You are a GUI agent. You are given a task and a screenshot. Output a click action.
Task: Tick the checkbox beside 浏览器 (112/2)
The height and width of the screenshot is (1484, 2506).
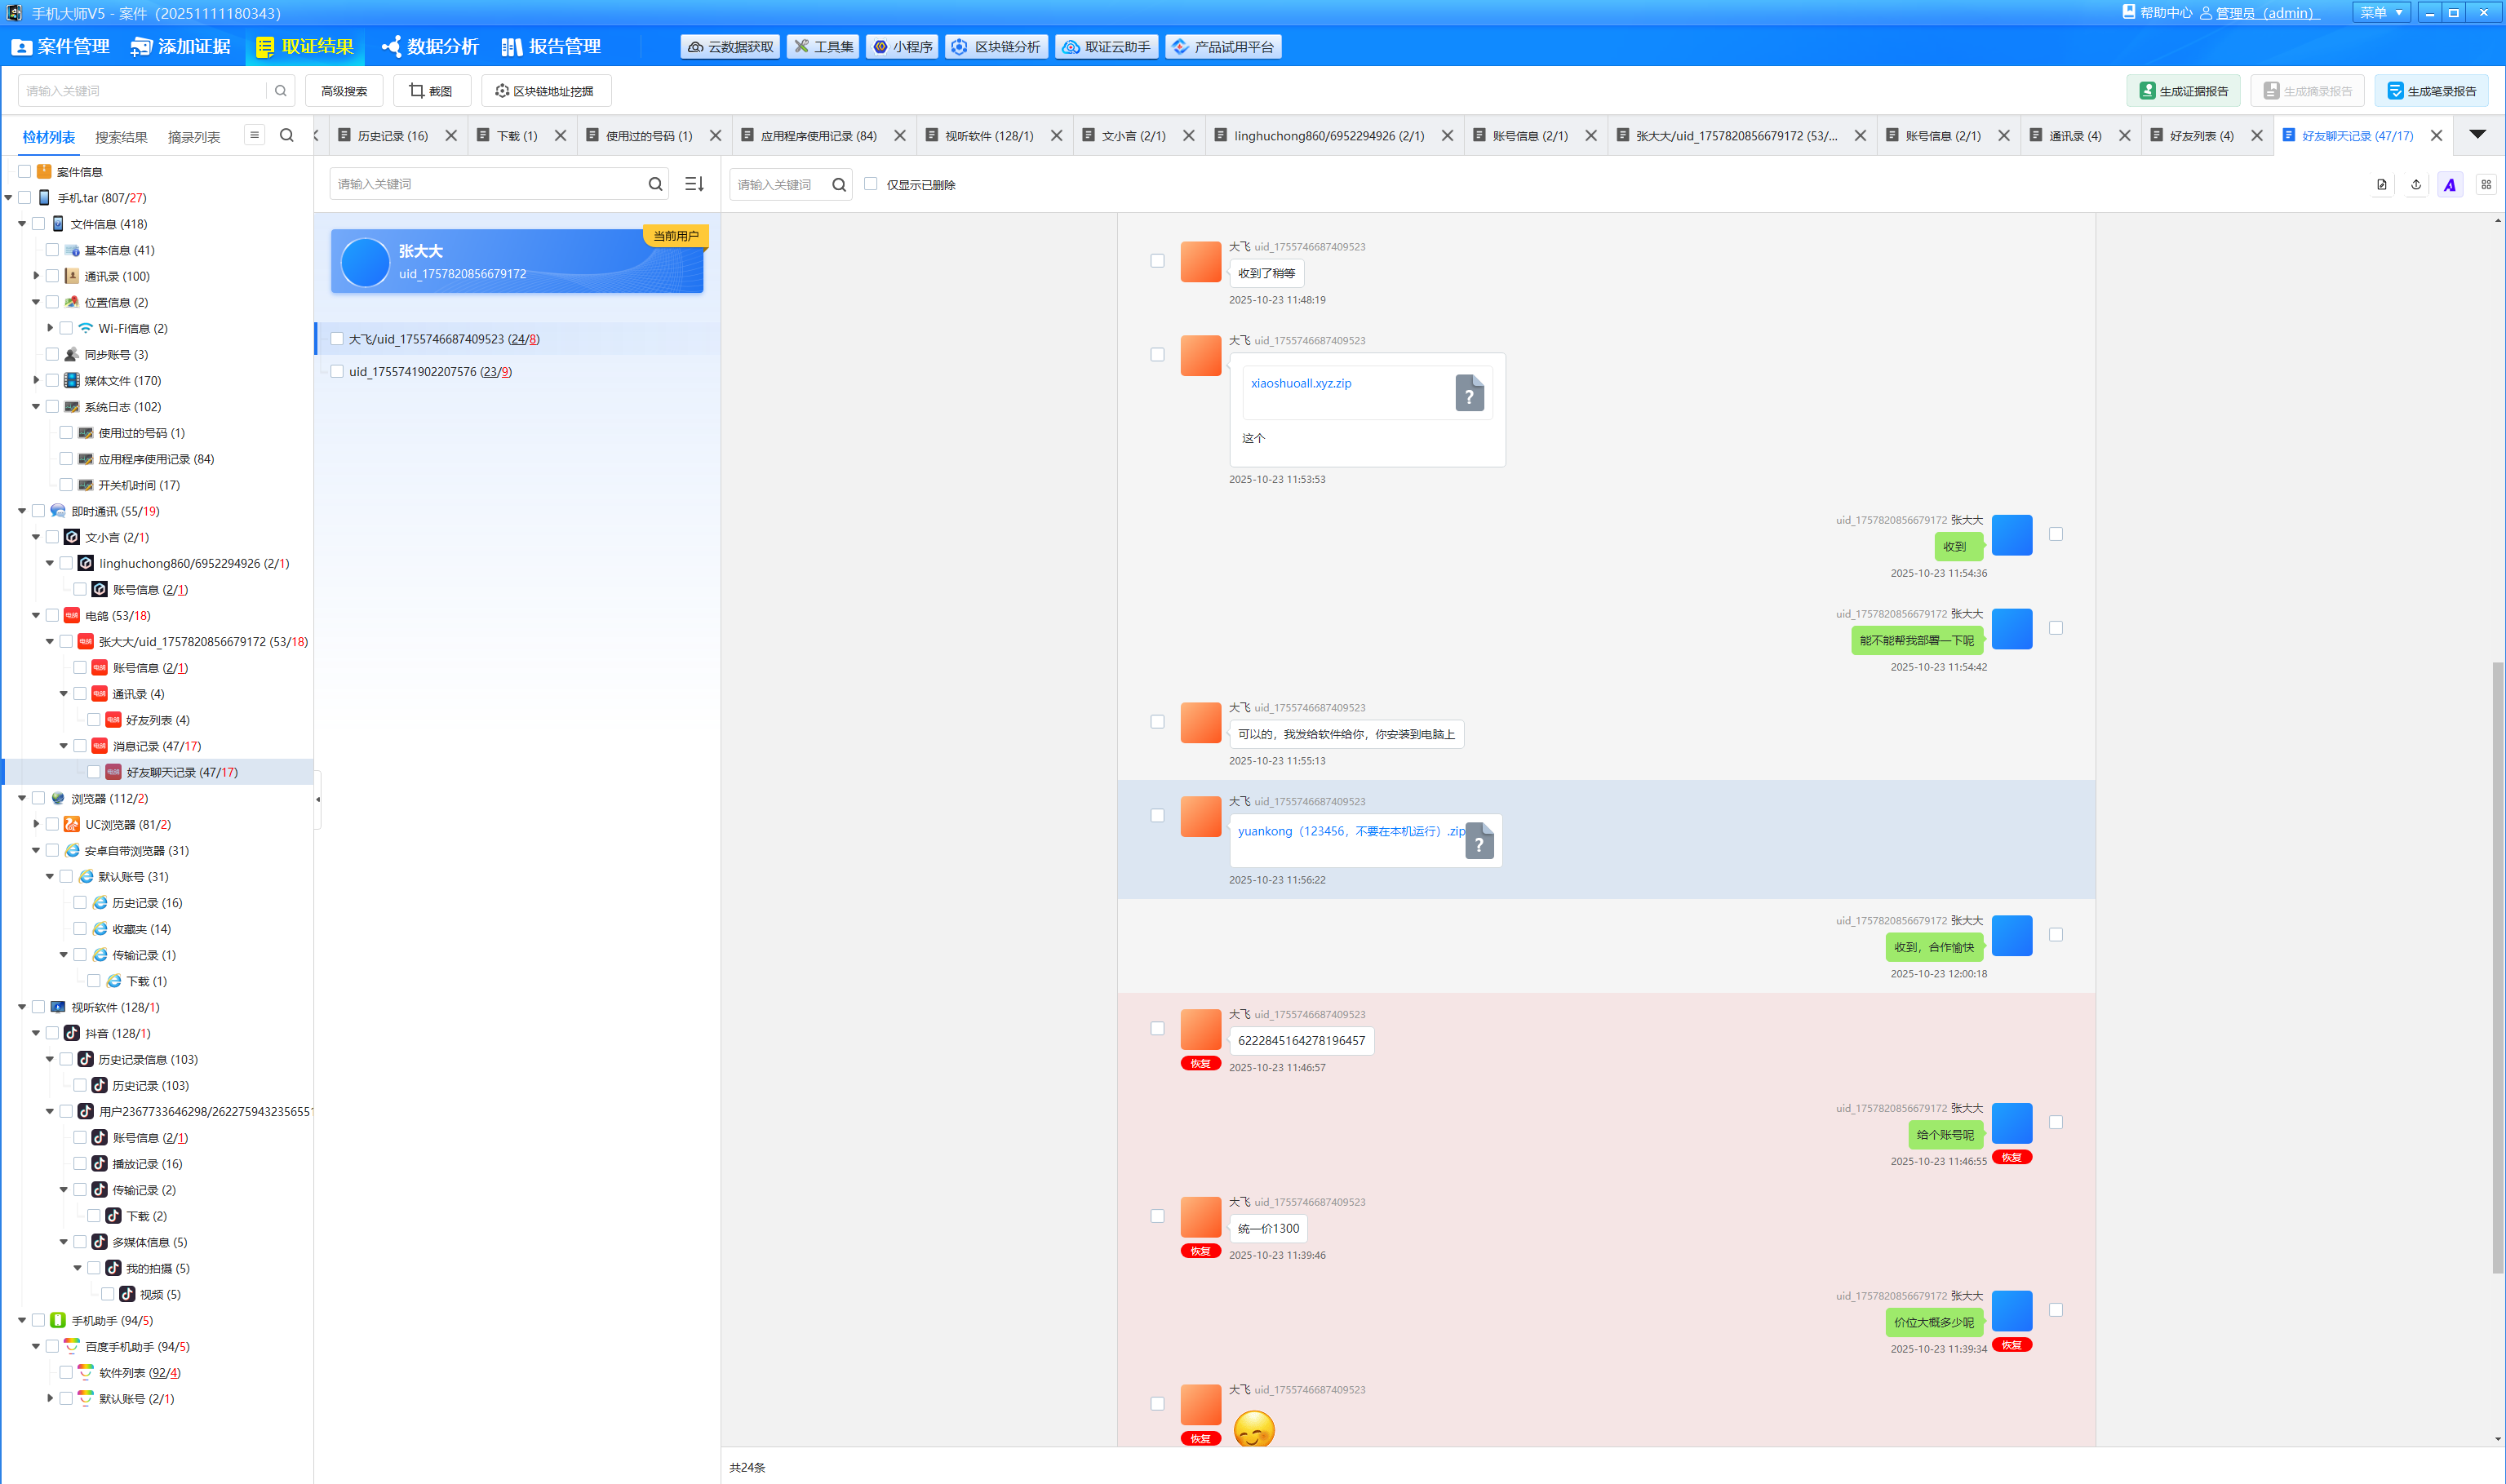point(38,798)
